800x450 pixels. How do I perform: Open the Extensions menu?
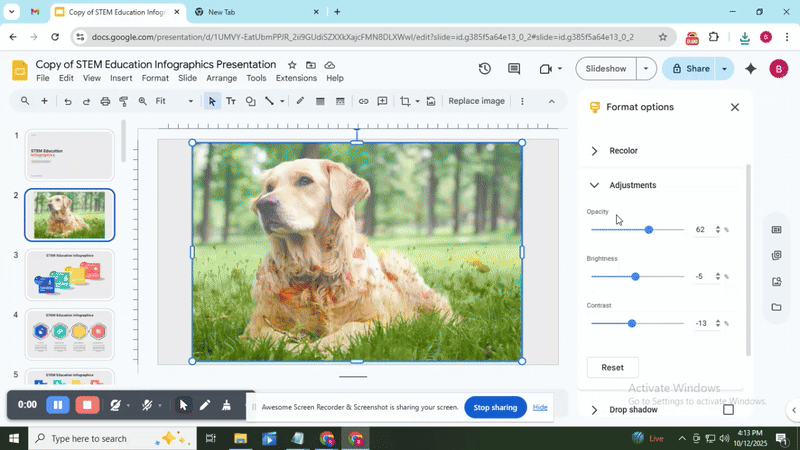click(295, 78)
